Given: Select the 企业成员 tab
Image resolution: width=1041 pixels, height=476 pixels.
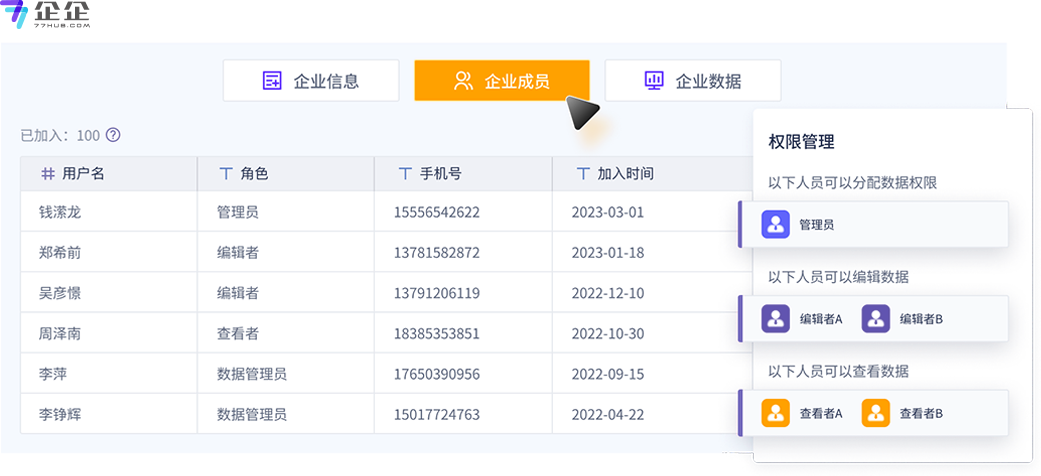Looking at the screenshot, I should pyautogui.click(x=502, y=81).
